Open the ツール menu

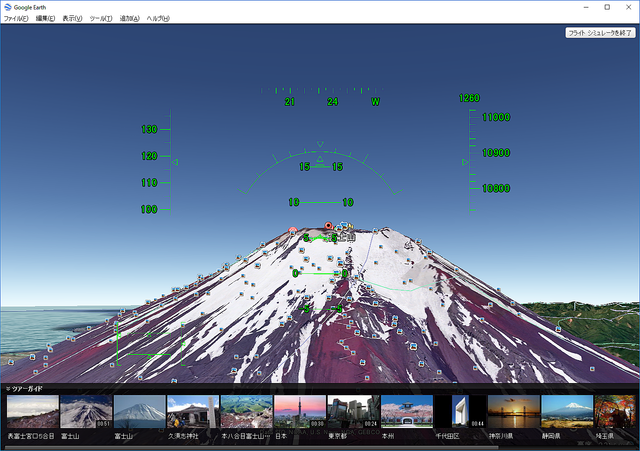coord(101,18)
